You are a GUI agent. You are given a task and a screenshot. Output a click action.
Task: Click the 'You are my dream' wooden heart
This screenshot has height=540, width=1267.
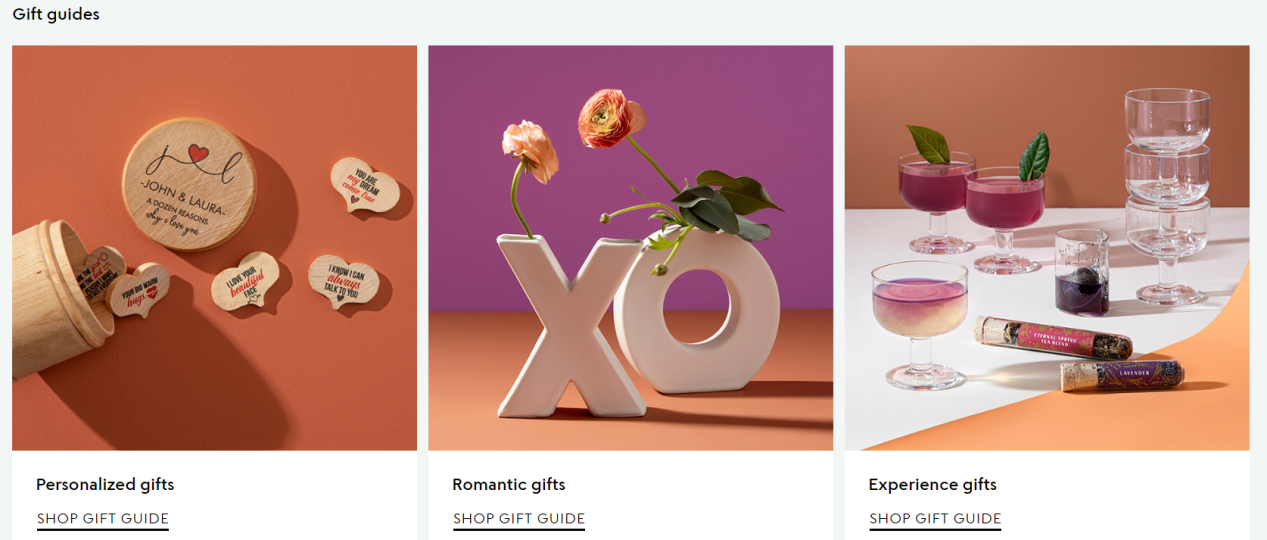coord(364,186)
